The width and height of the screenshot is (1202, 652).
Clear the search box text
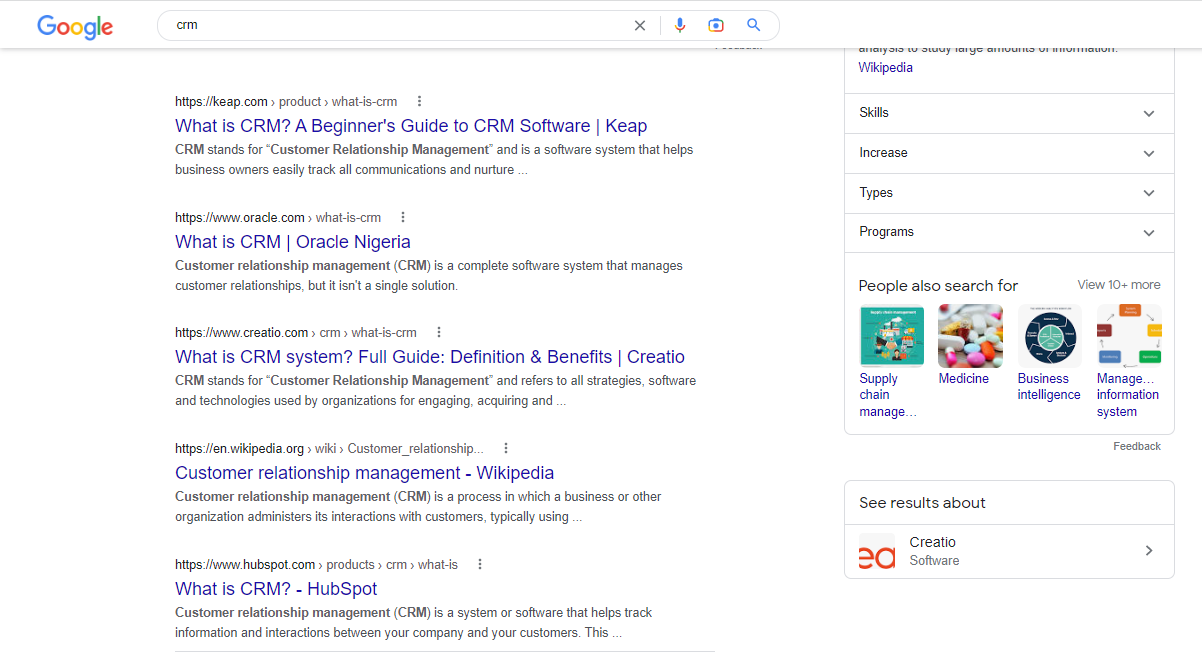click(640, 25)
